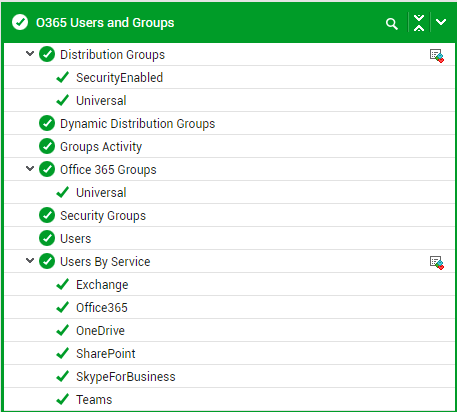
Task: Select Universal under Office 365 Groups
Action: 101,193
